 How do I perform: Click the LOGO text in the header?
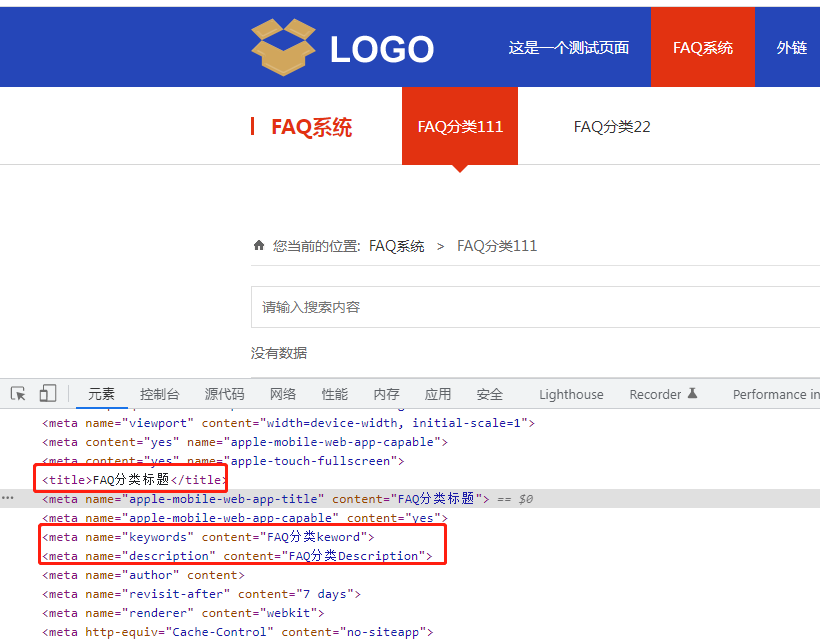tap(382, 49)
